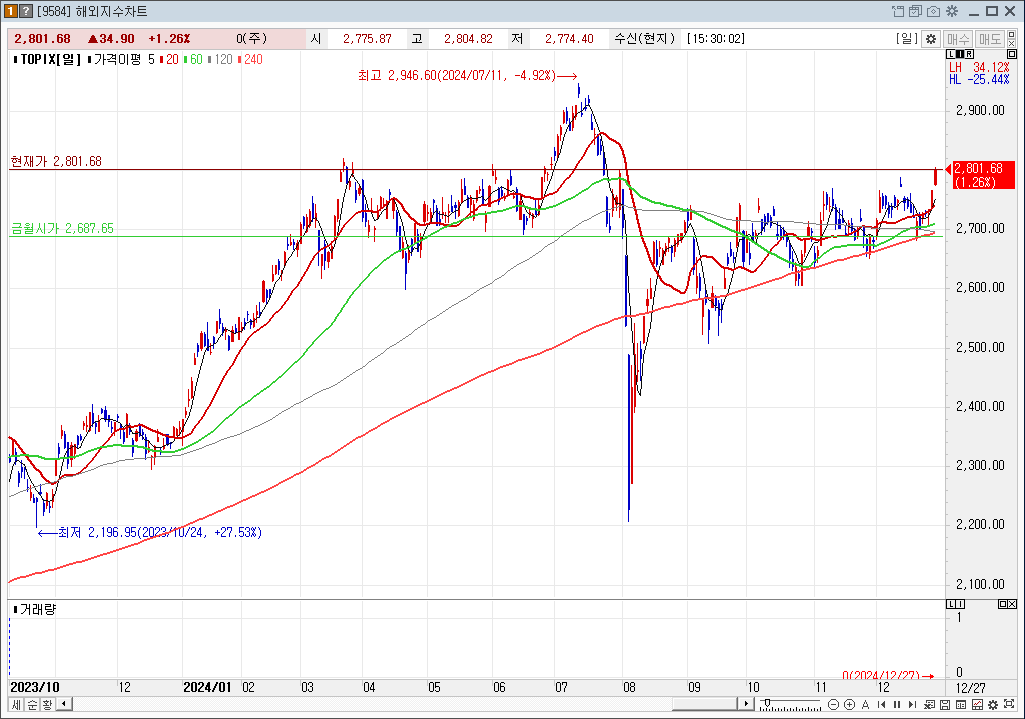This screenshot has height=719, width=1025.
Task: Select the 세 tab at bottom left
Action: (x=16, y=705)
